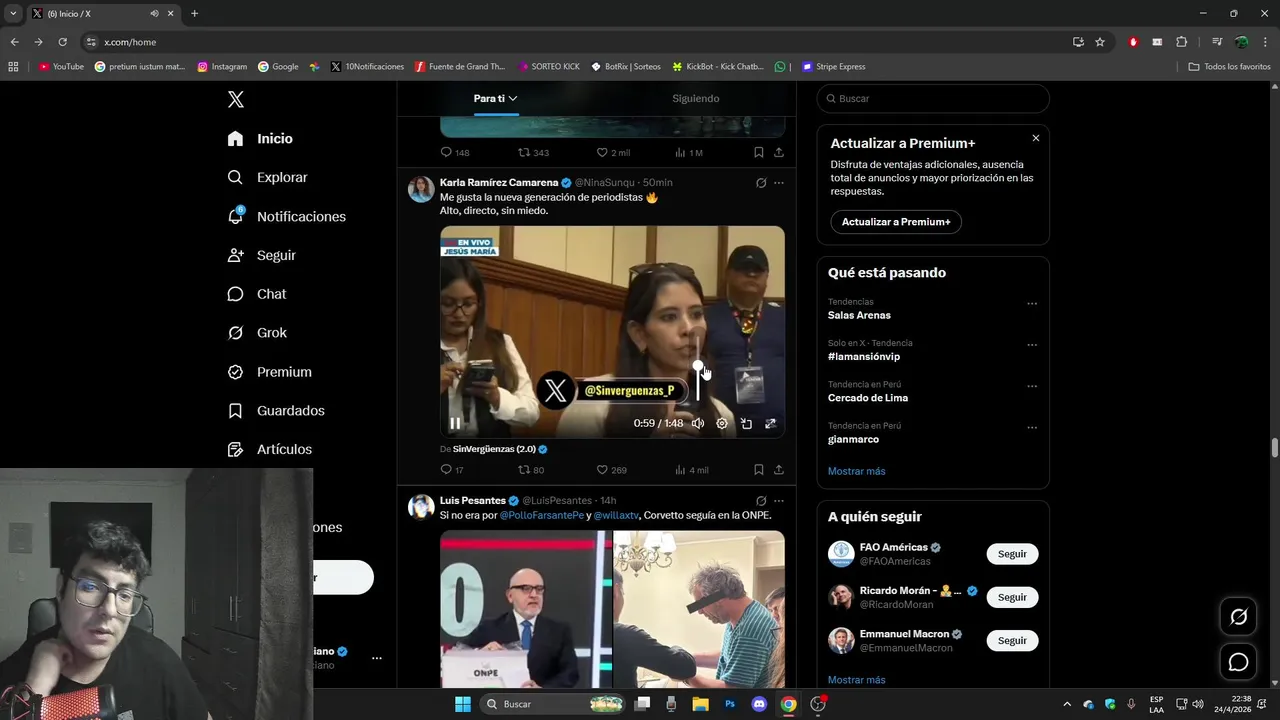Reload the page in Chrome
Screen dimensions: 1280x720
[62, 42]
